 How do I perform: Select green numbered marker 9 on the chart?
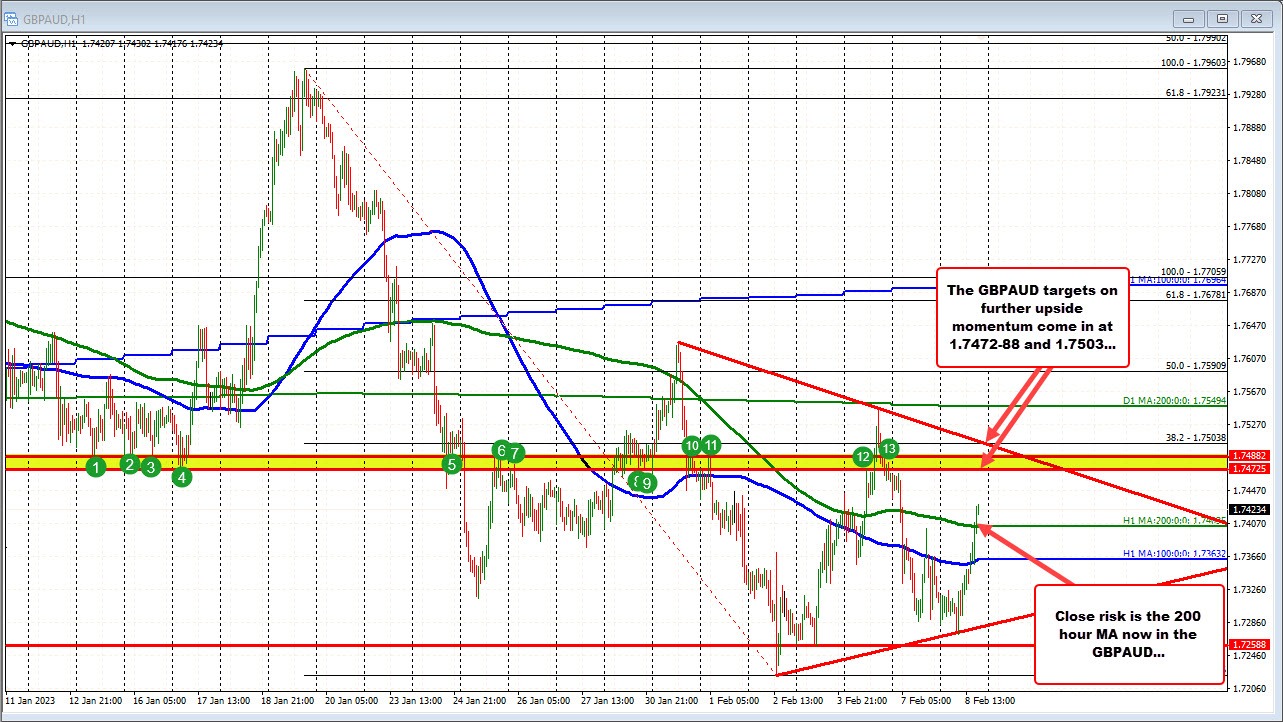click(x=645, y=484)
